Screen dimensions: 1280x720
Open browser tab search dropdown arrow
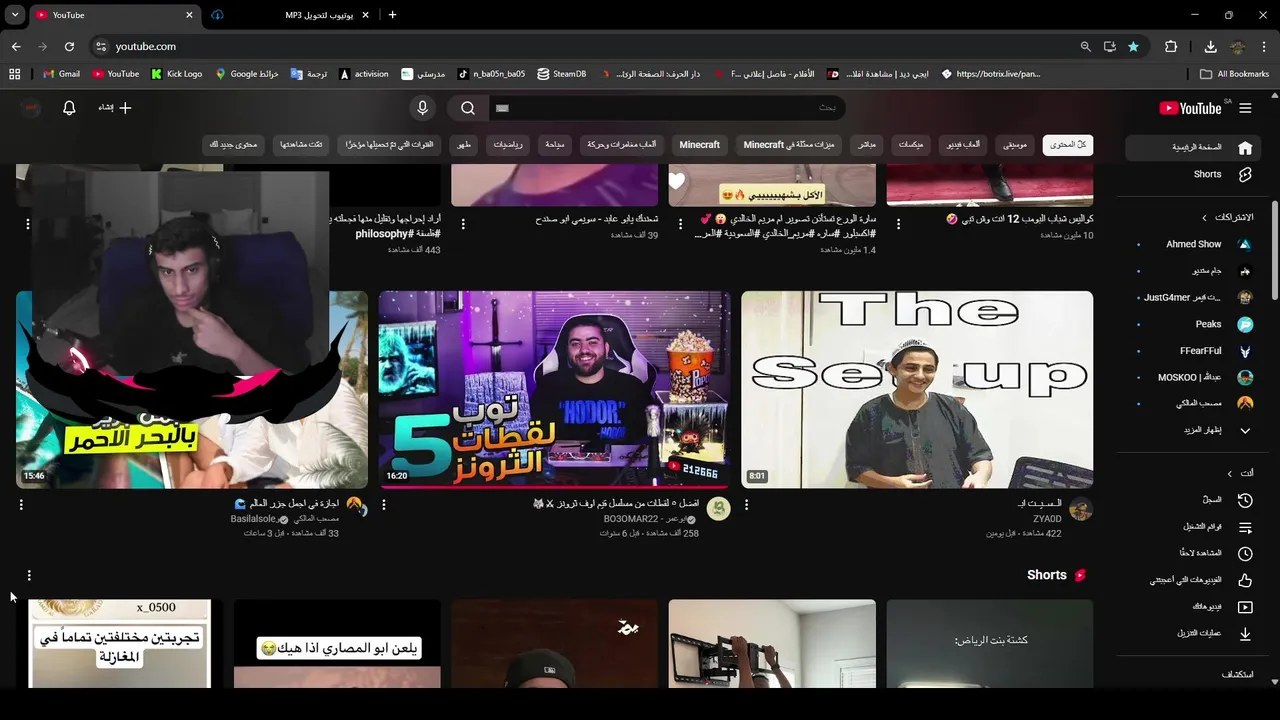[x=14, y=15]
